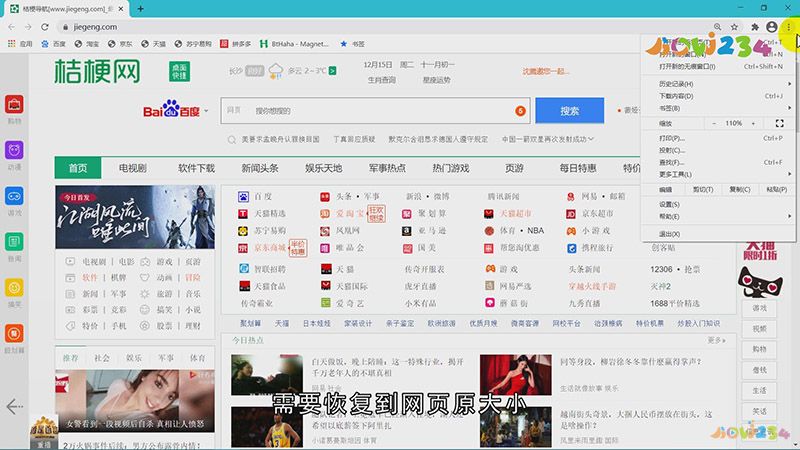Screen dimensions: 800x450
Task: Select the 热门游戏 navigation tab
Action: [451, 168]
